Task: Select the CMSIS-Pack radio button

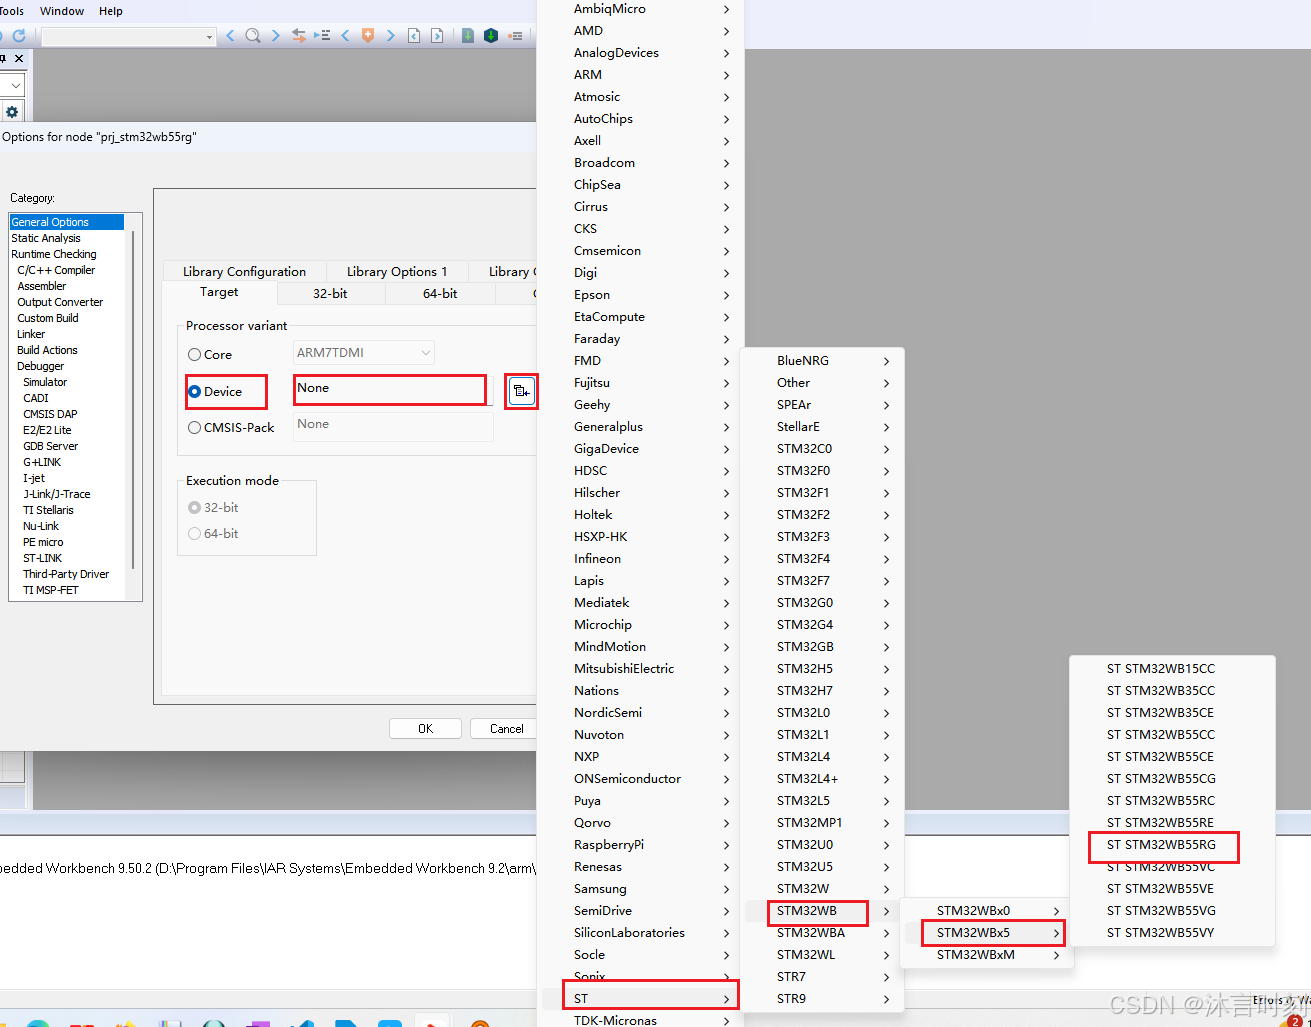Action: tap(194, 428)
